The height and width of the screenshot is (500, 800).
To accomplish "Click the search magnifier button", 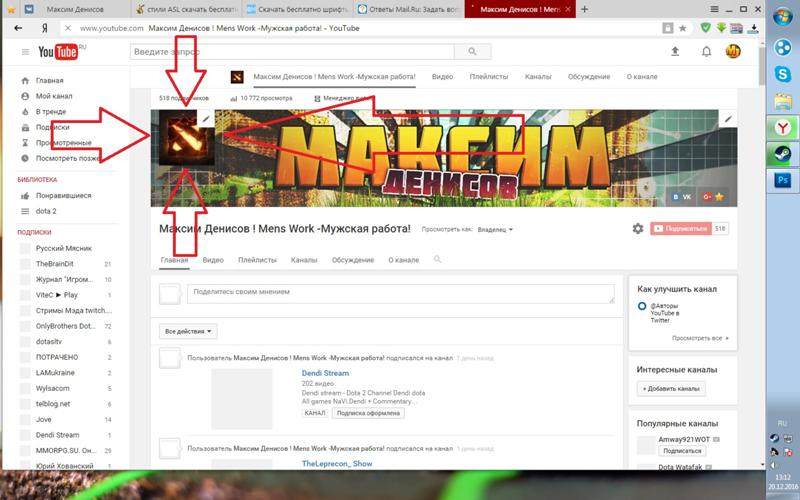I will [x=472, y=52].
